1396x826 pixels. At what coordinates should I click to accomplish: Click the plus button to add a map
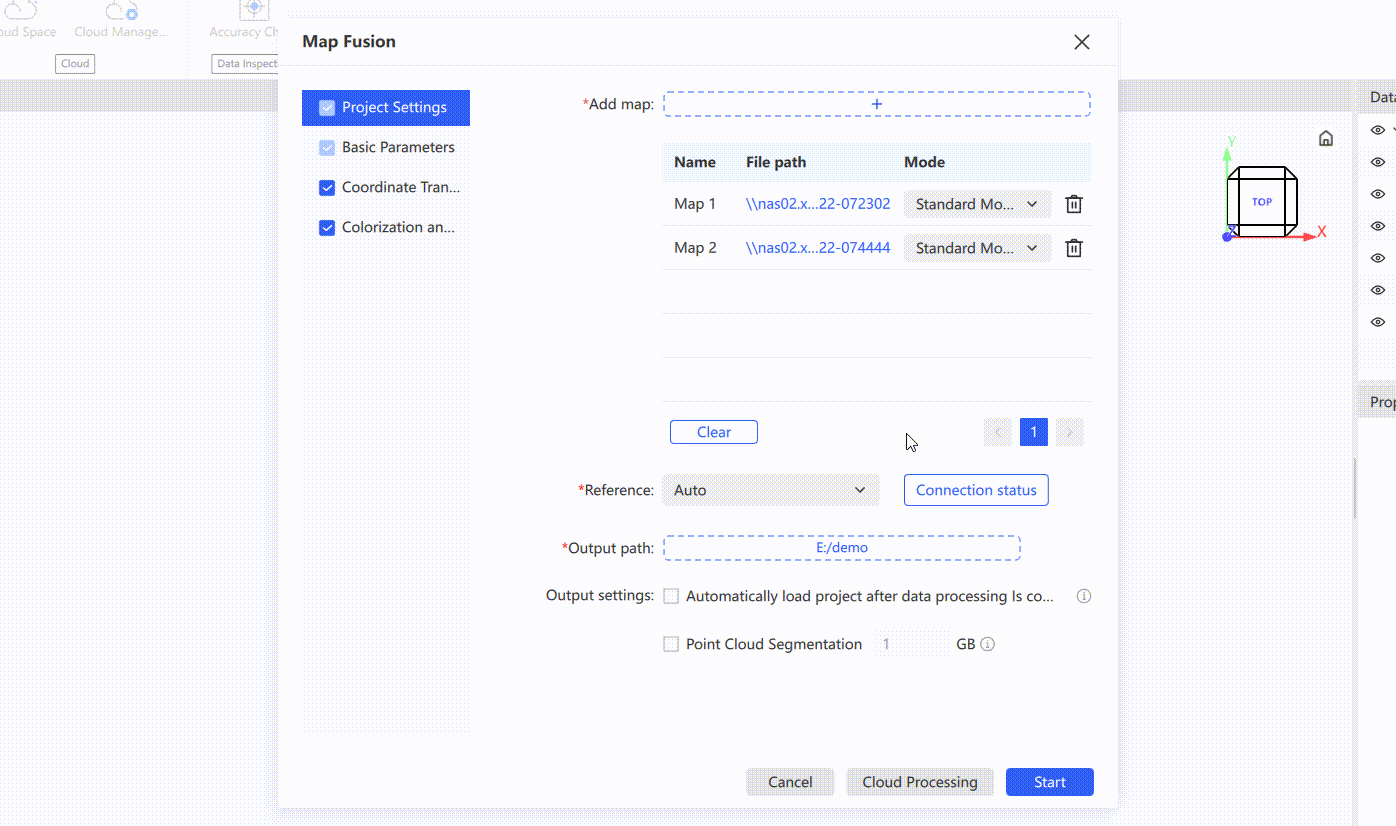877,104
